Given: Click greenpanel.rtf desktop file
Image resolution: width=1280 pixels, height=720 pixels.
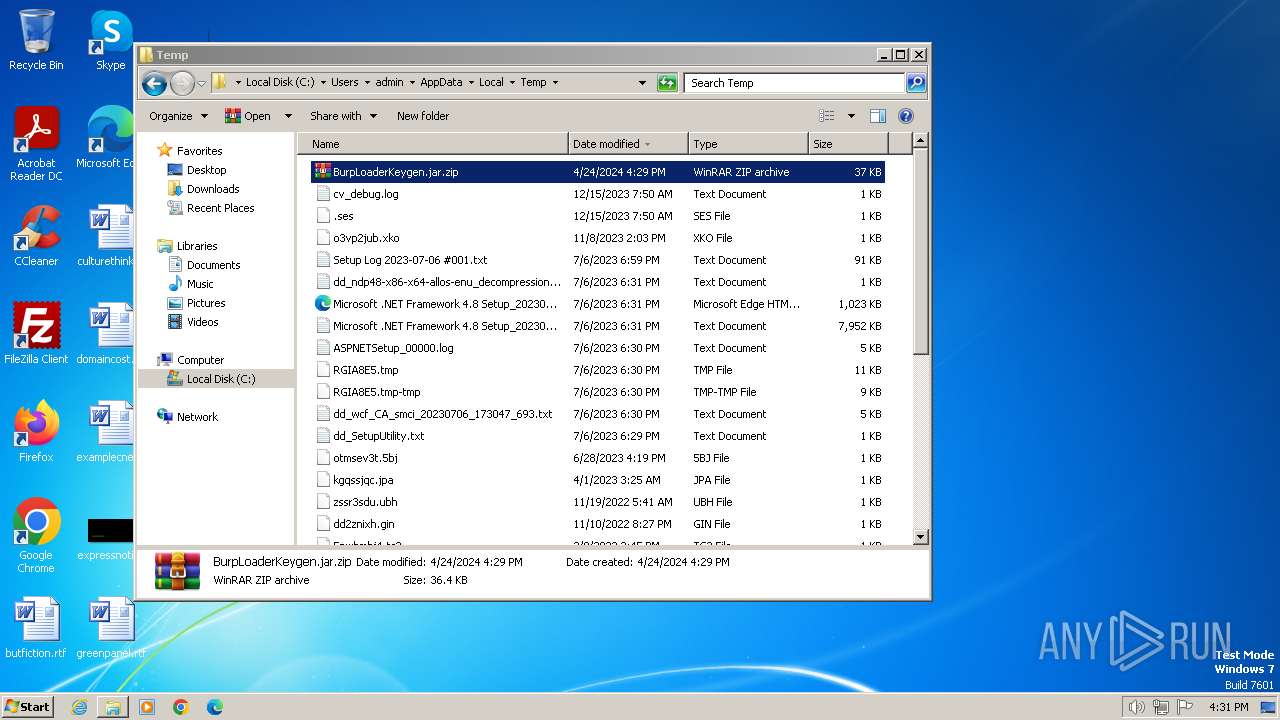Looking at the screenshot, I should (x=110, y=628).
